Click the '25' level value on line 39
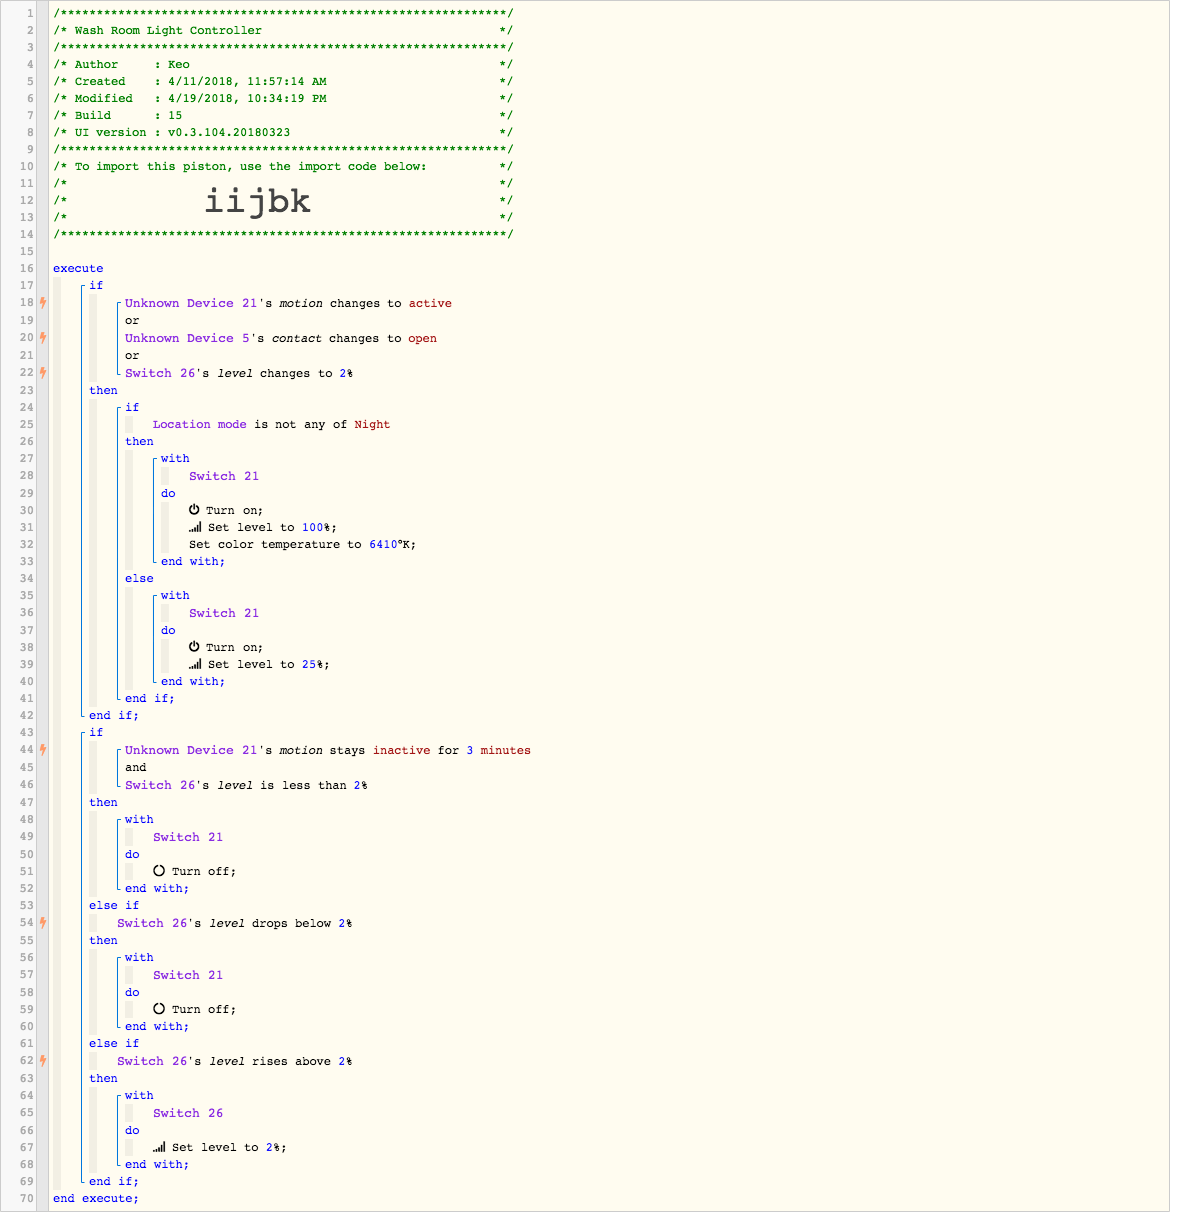This screenshot has height=1220, width=1178. pyautogui.click(x=309, y=664)
